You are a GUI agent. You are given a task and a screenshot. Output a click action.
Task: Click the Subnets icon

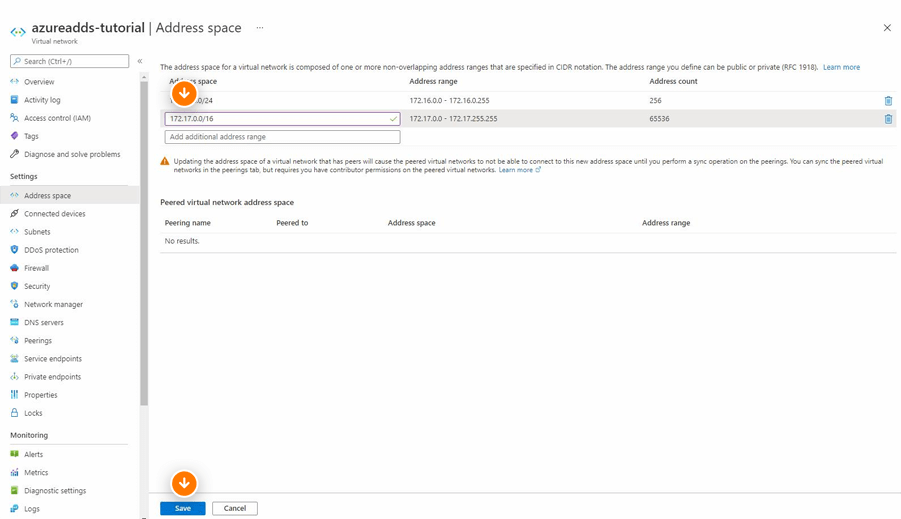[14, 232]
